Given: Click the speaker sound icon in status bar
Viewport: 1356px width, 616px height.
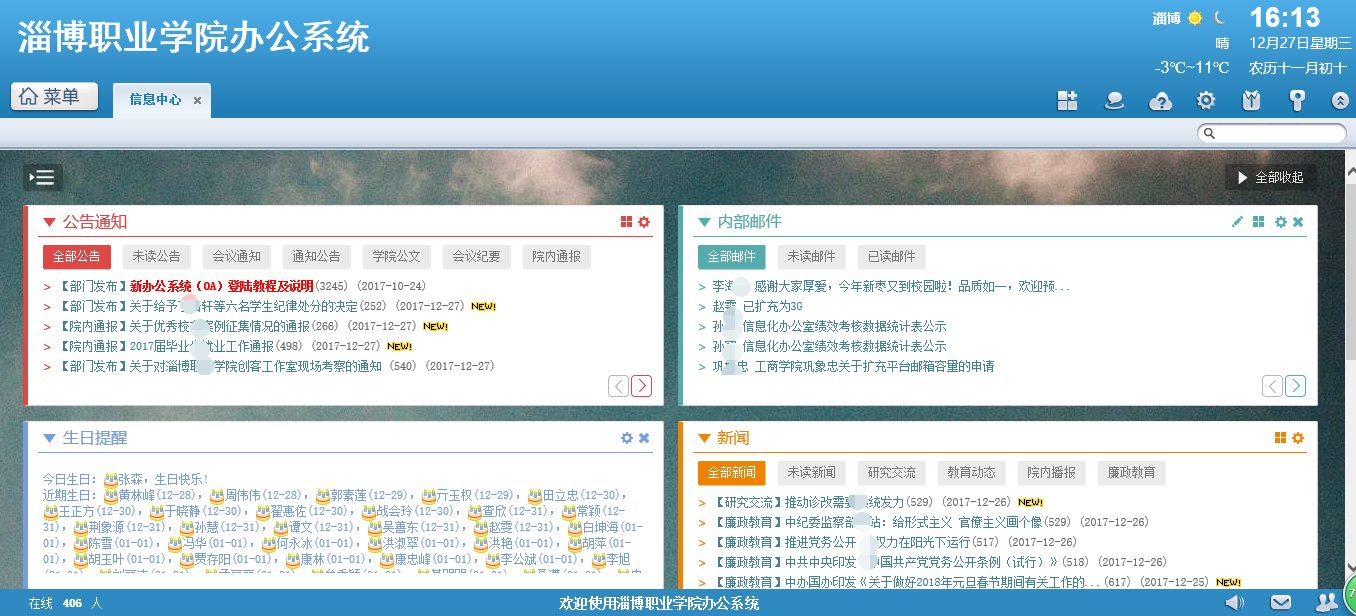Looking at the screenshot, I should pos(1235,602).
